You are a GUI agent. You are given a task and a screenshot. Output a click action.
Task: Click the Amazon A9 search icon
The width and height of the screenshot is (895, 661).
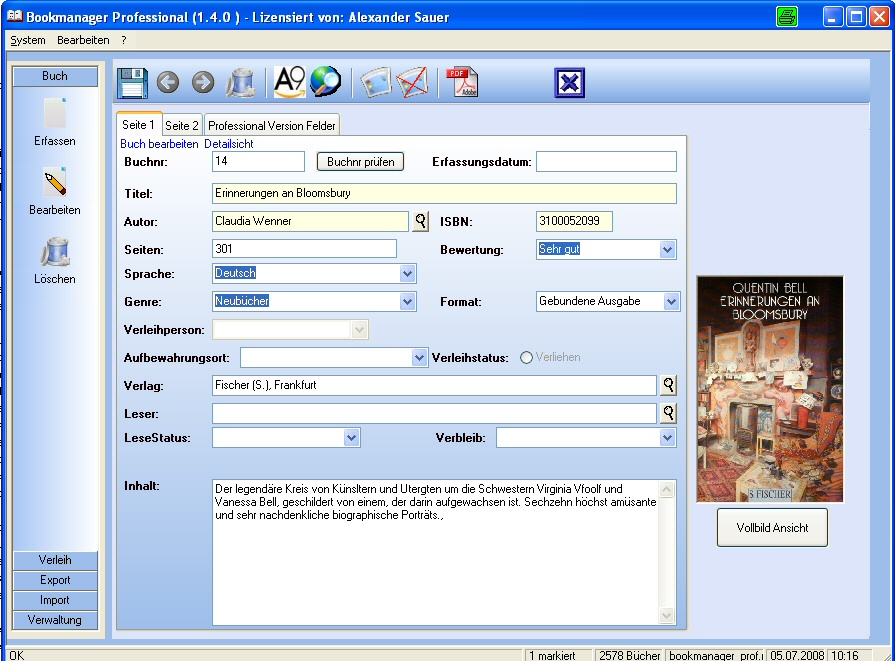coord(289,82)
